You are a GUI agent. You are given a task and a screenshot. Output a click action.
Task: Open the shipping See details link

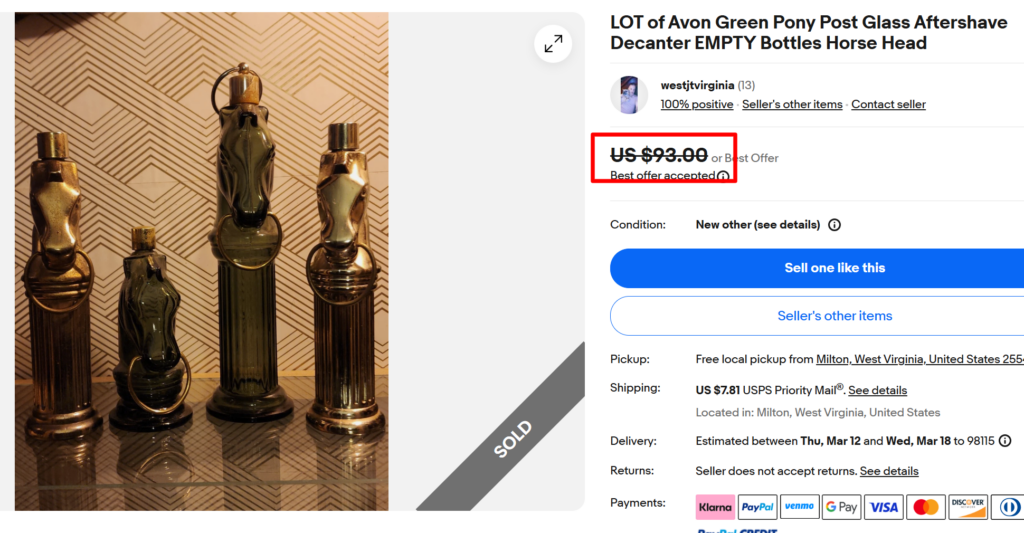tap(877, 390)
